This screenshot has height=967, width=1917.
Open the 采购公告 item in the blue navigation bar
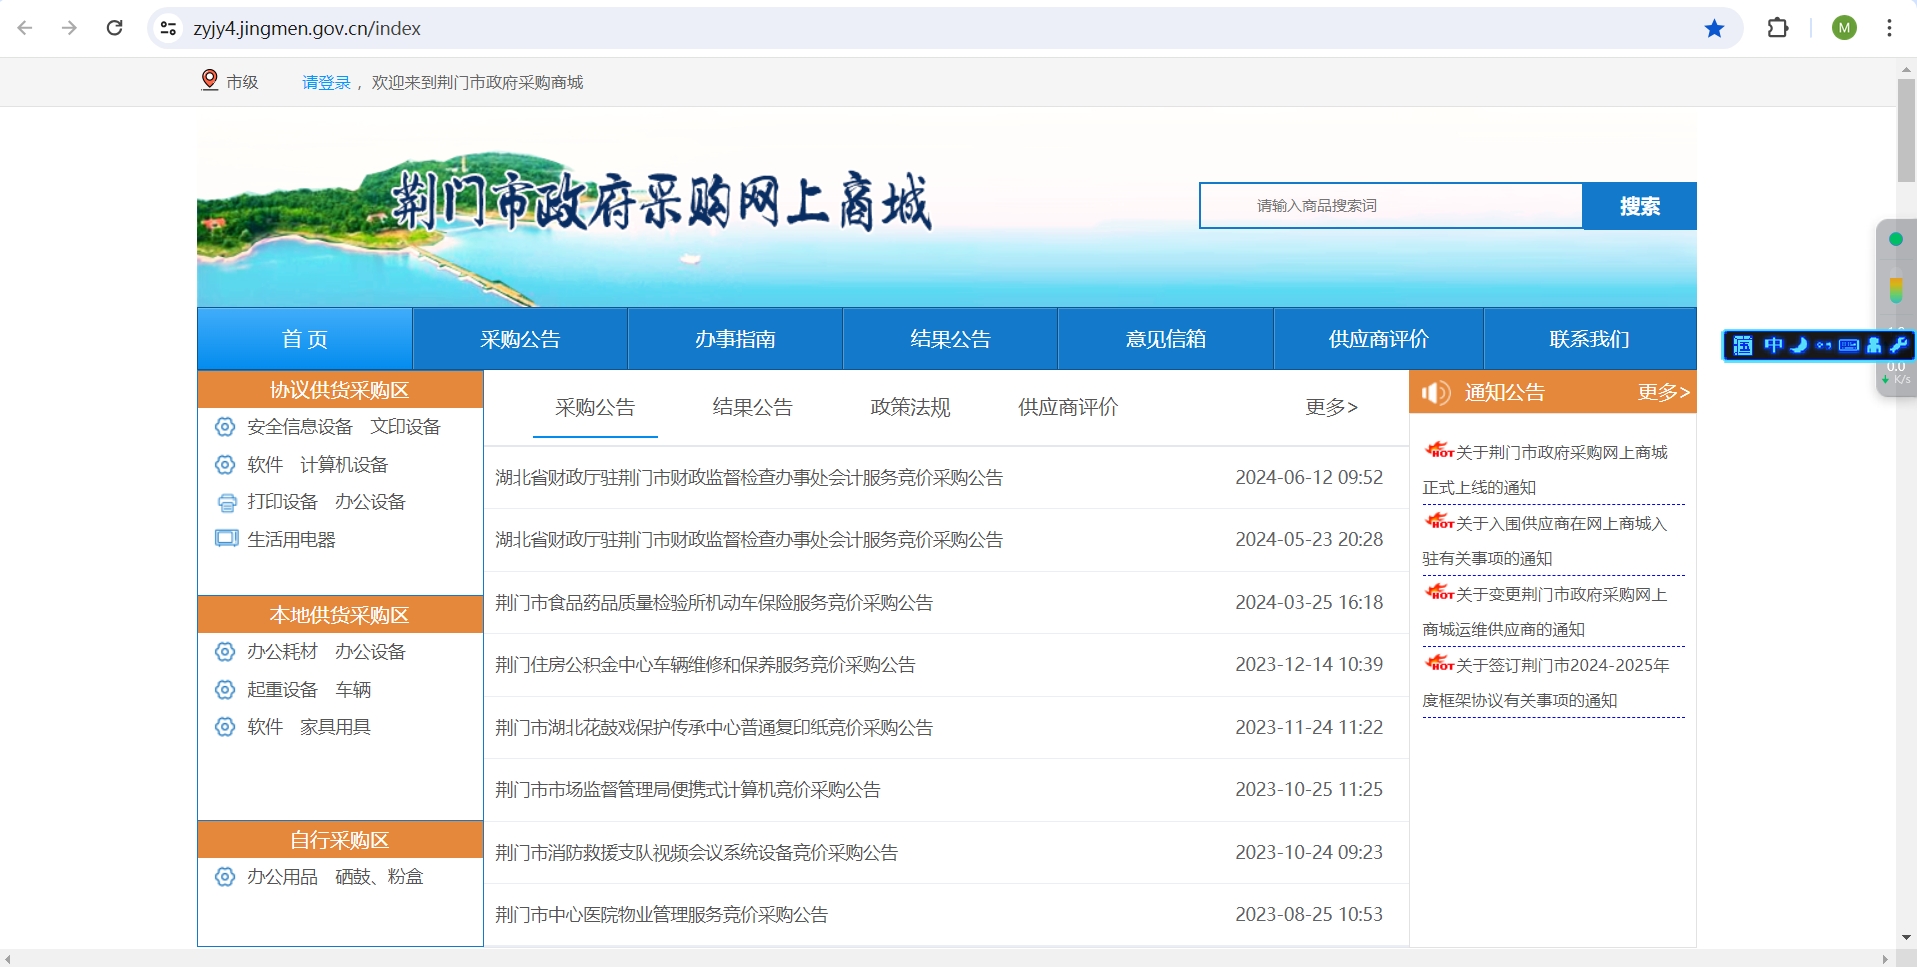tap(520, 339)
